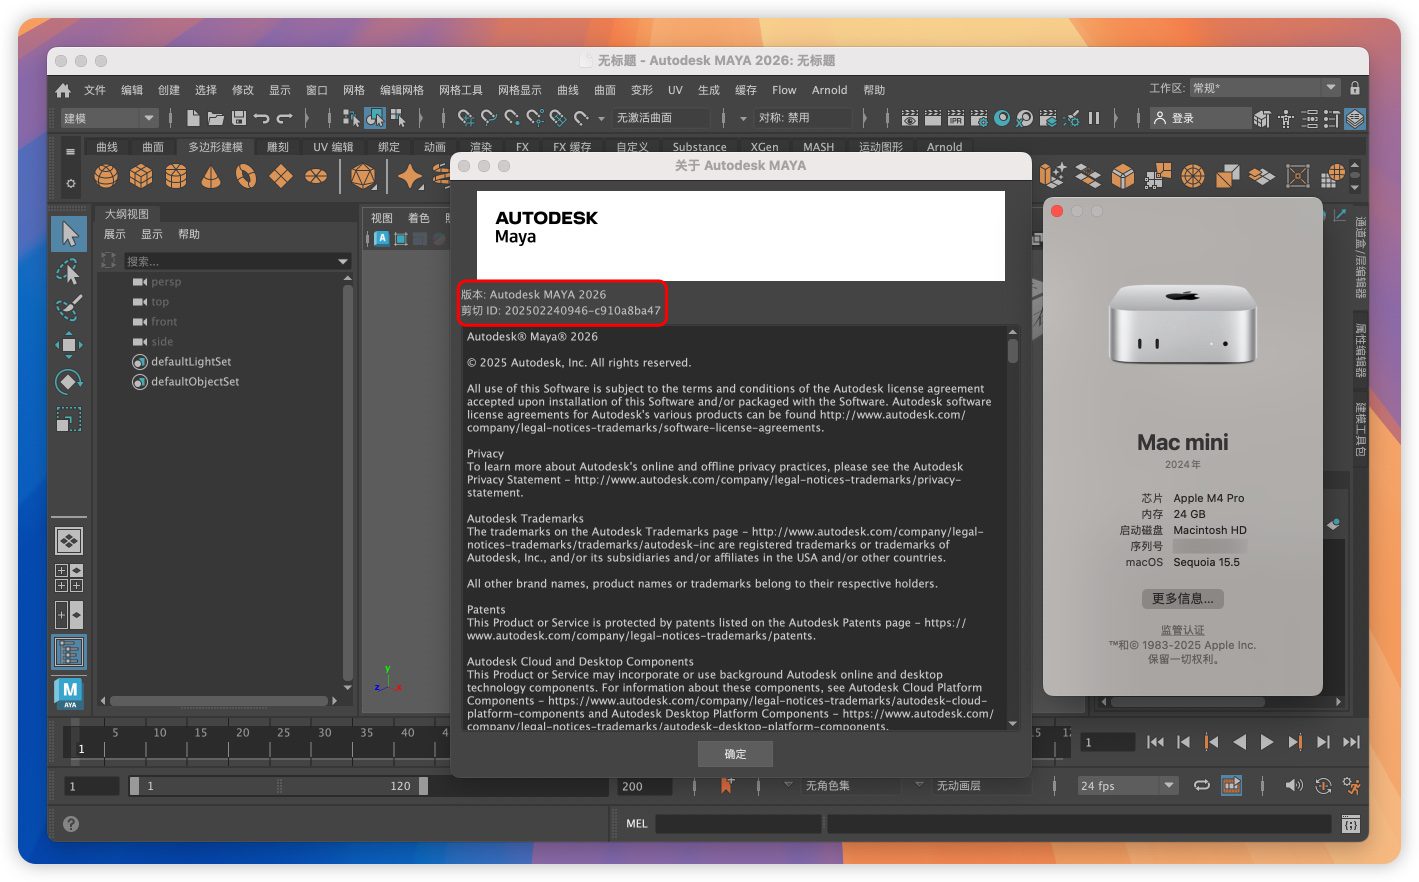Open the Hypershade icon
1419x882 pixels.
coord(1002,118)
